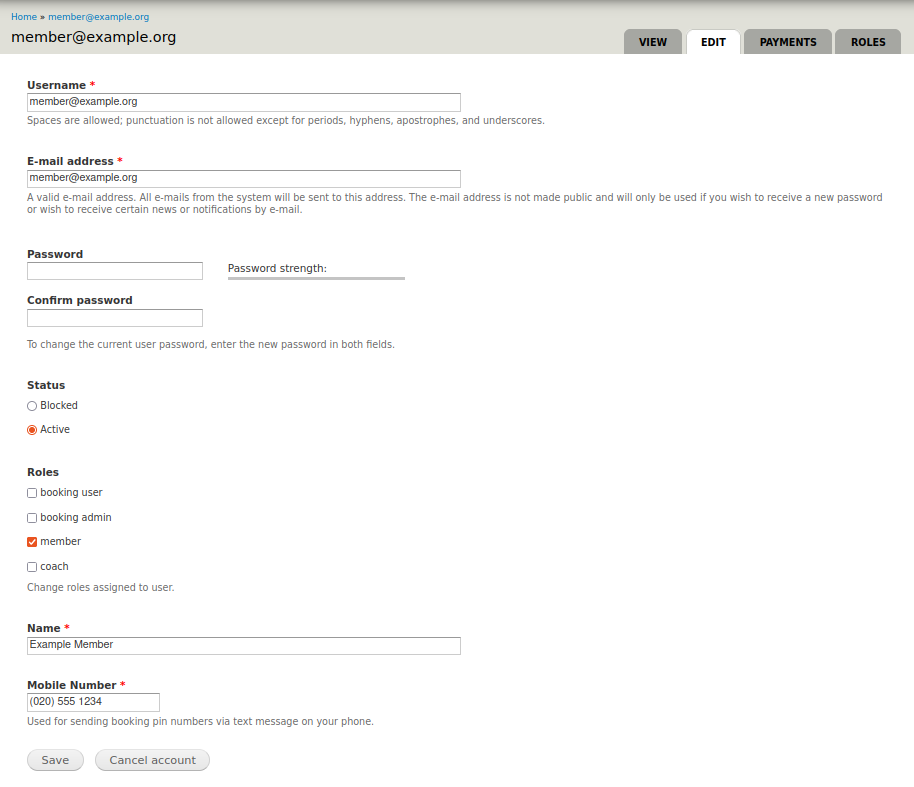Open the VIEW tab
This screenshot has height=787, width=914.
pos(652,42)
